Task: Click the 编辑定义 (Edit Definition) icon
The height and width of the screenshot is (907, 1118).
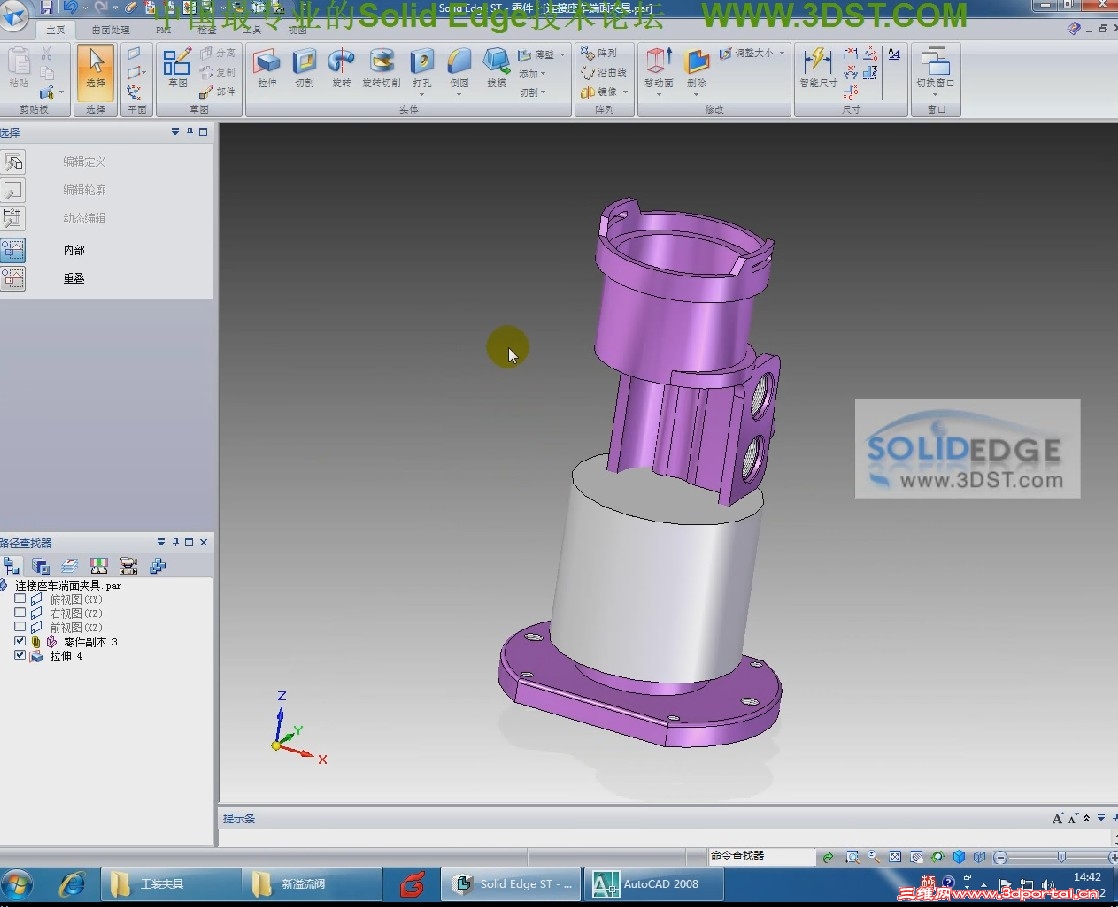Action: (13, 162)
